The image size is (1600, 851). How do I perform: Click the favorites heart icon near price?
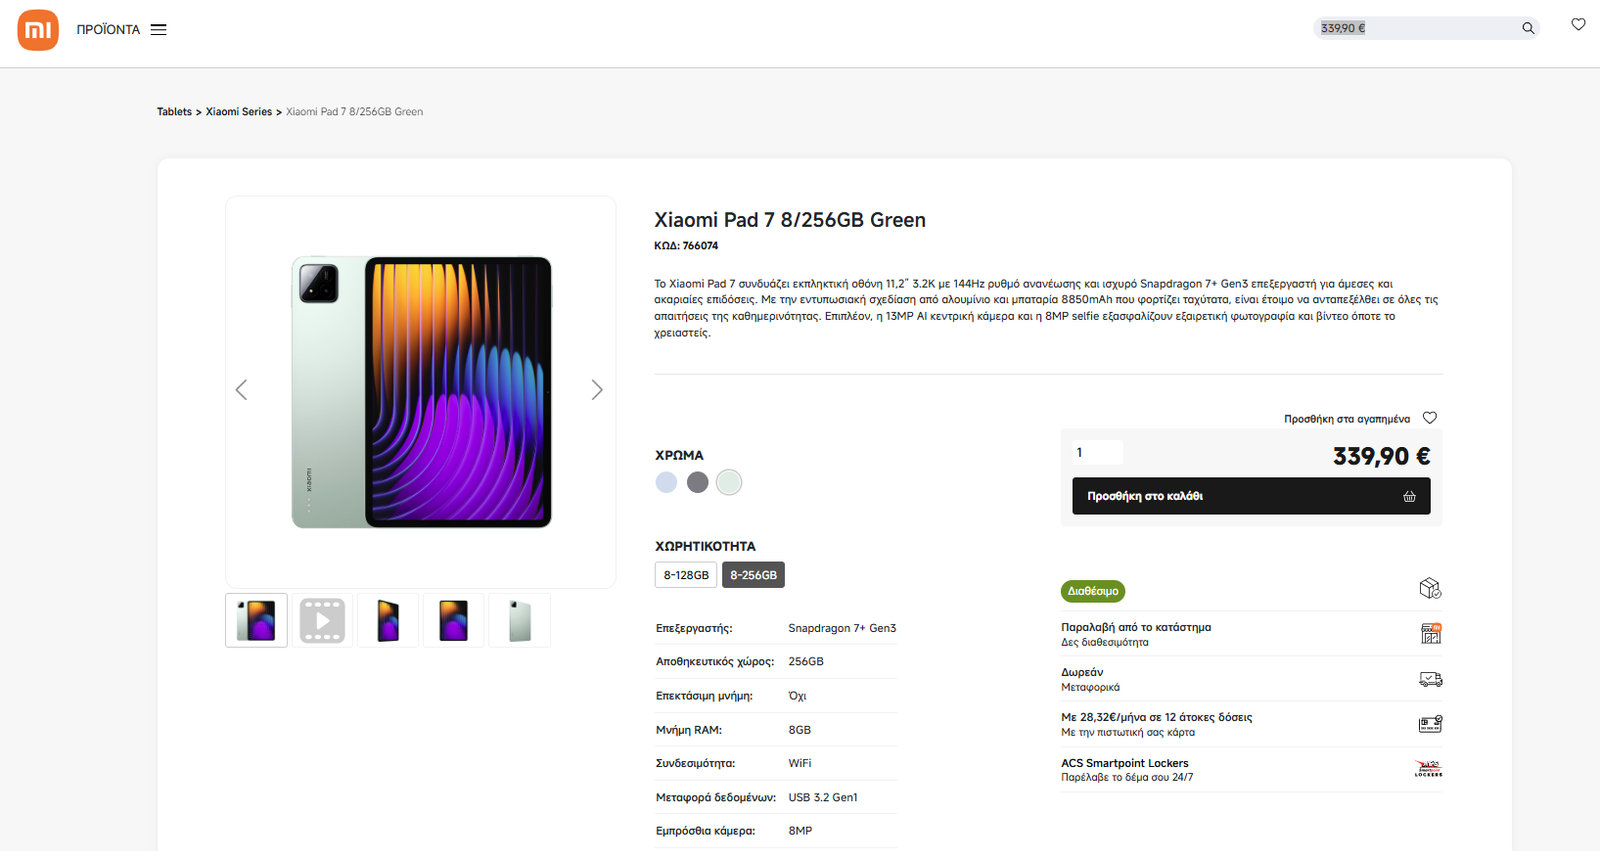pos(1430,418)
